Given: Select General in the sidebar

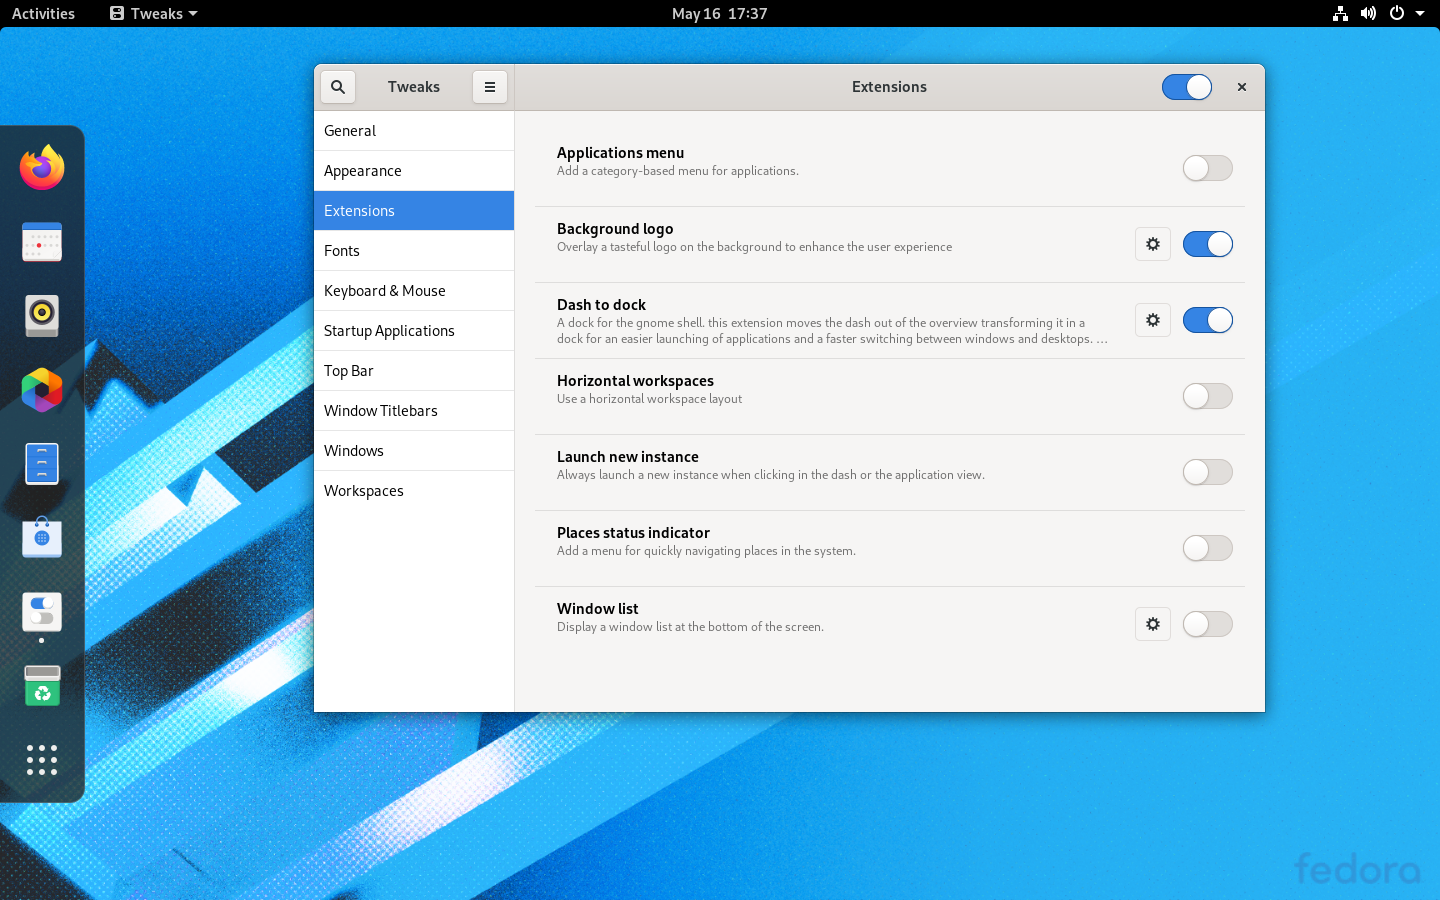Looking at the screenshot, I should pos(414,131).
